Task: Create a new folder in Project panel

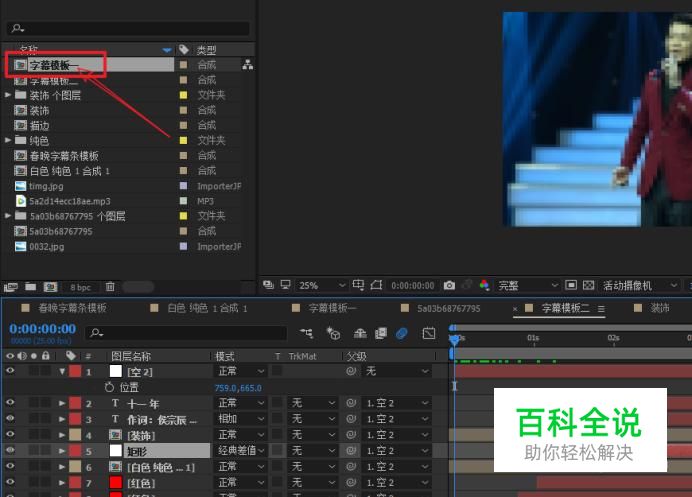Action: 30,287
